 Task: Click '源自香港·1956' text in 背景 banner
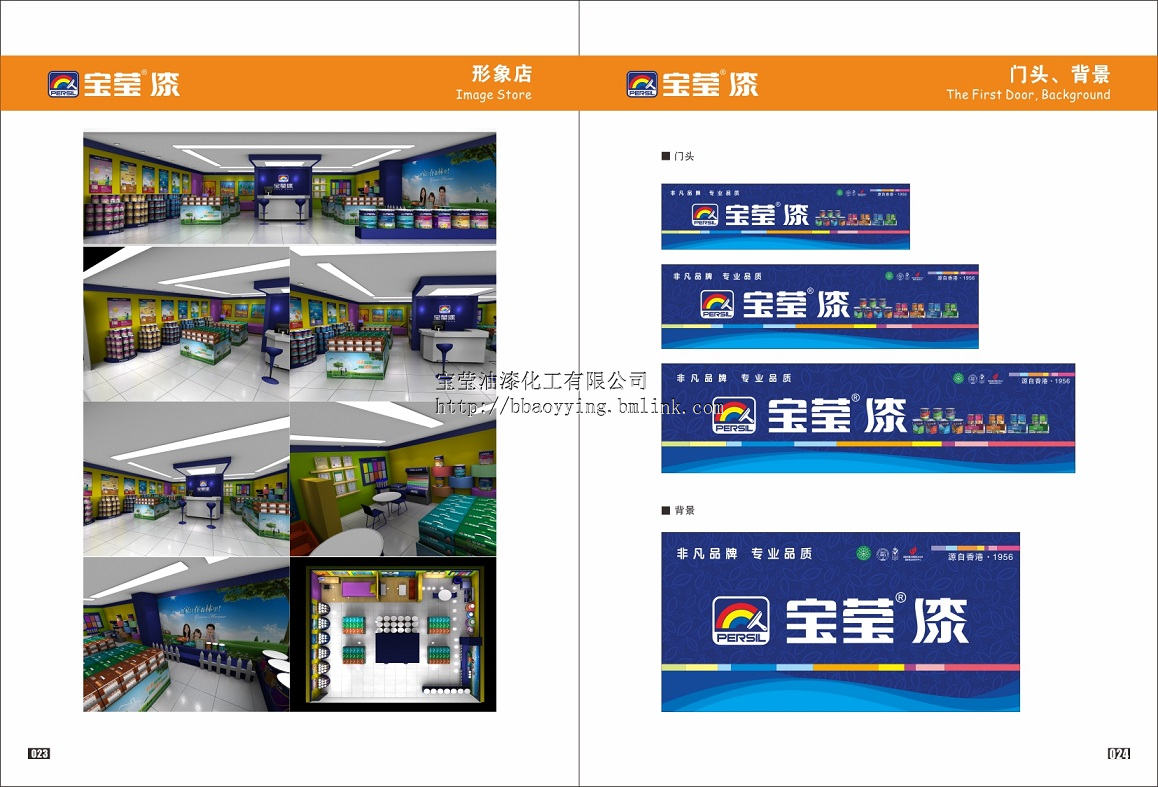point(980,557)
